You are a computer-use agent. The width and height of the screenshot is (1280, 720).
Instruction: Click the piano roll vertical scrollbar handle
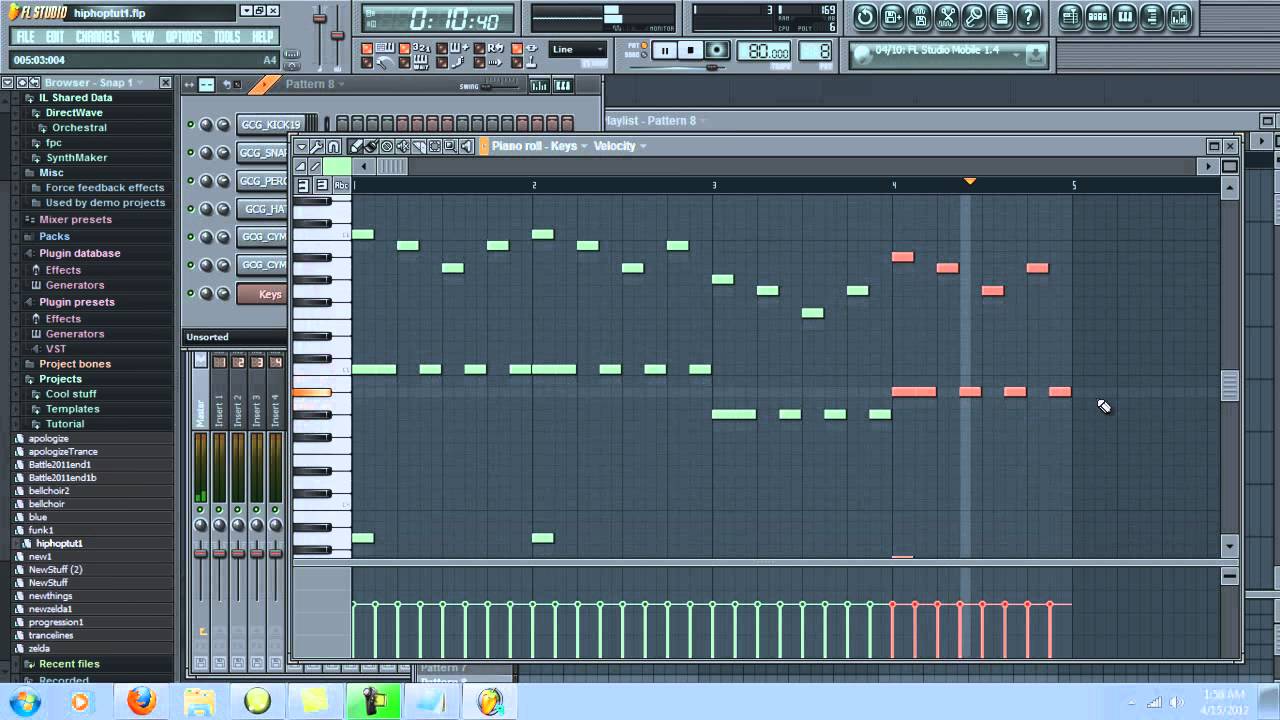(x=1230, y=385)
